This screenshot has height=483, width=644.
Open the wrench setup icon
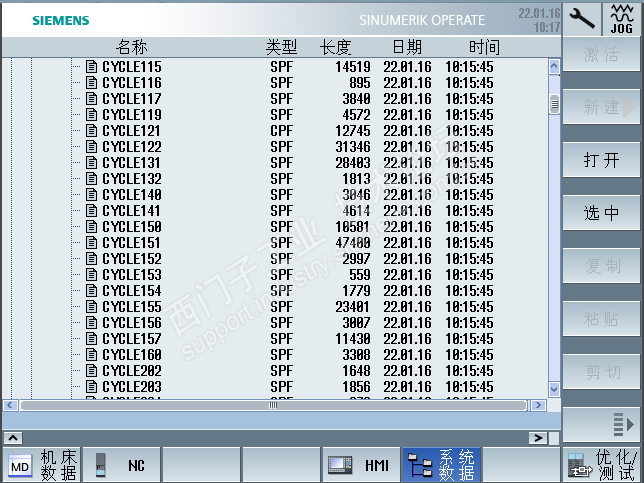tap(582, 18)
